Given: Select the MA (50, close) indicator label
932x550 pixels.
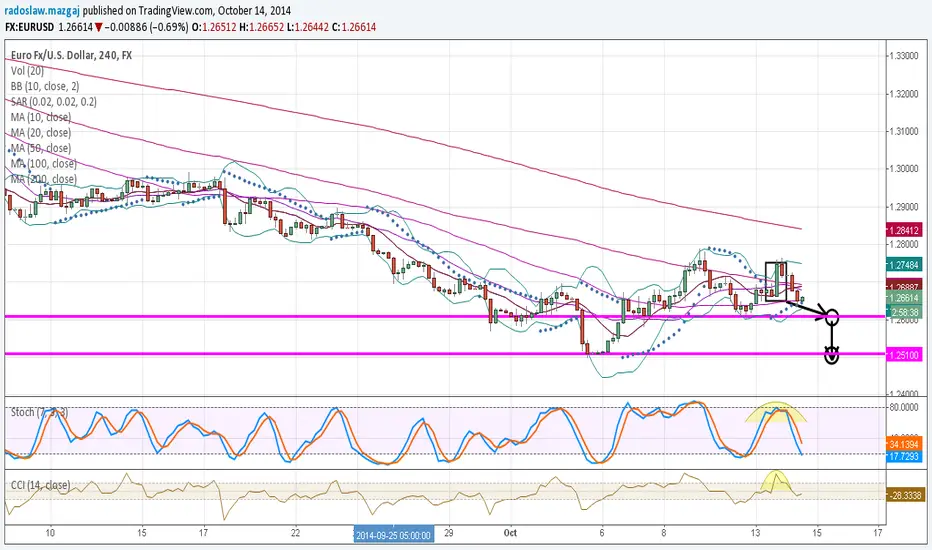Looking at the screenshot, I should pos(41,148).
